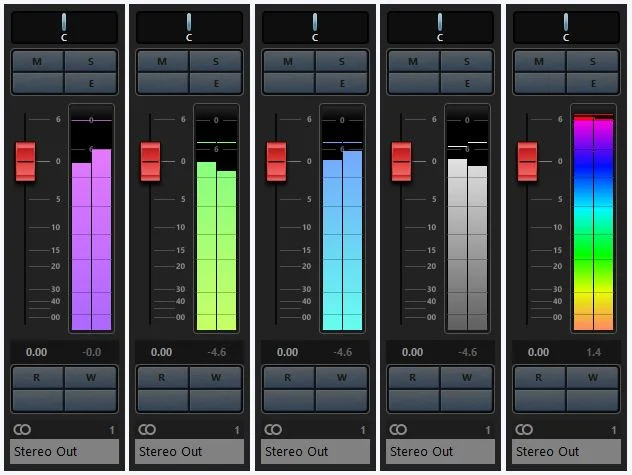632x475 pixels.
Task: Enable Write automation W on purple-meter strip
Action: tap(91, 378)
